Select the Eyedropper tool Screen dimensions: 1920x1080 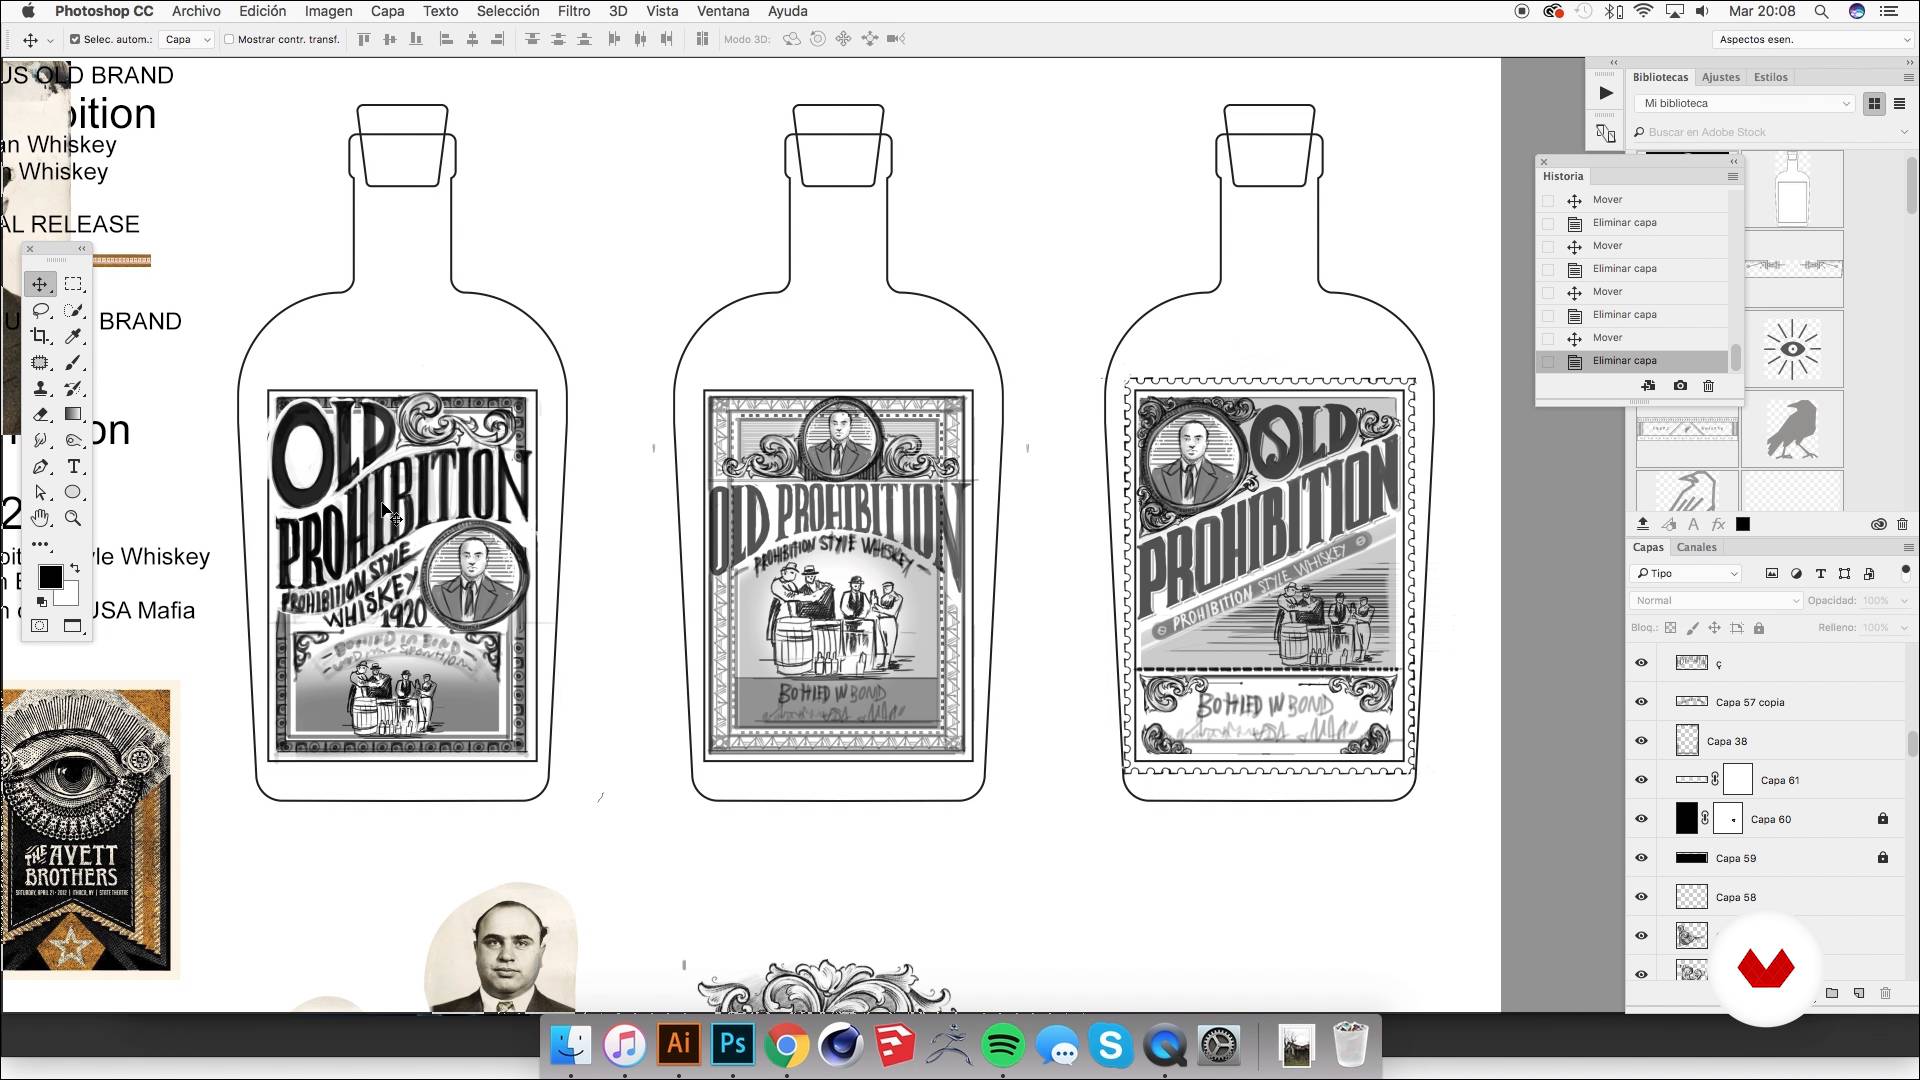[73, 337]
